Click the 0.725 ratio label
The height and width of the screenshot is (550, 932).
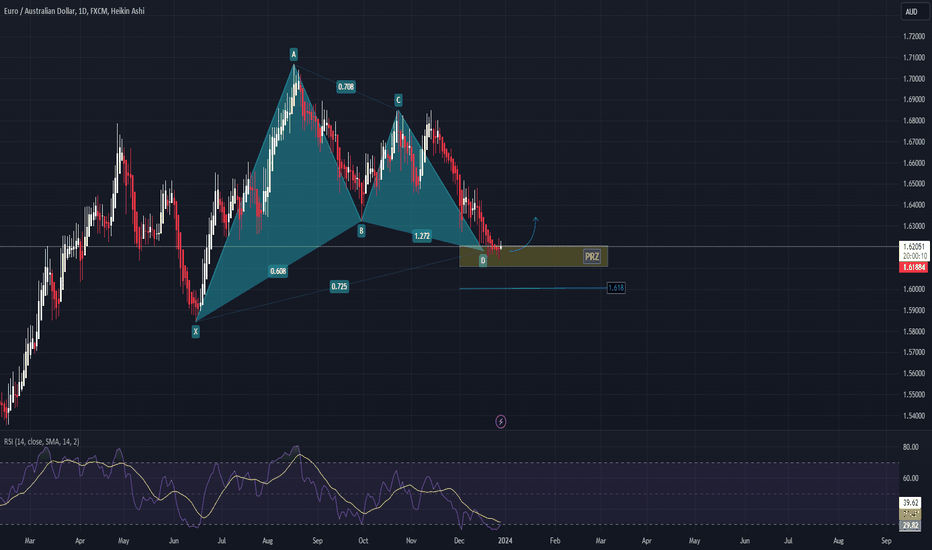point(339,287)
